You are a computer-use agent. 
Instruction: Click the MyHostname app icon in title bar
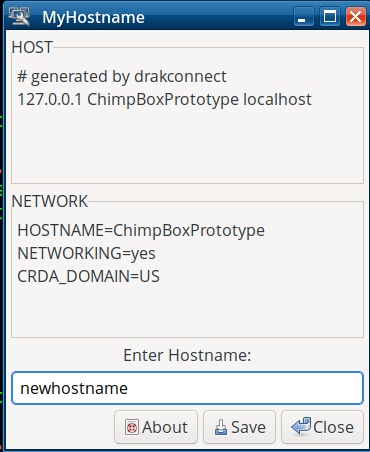19,16
